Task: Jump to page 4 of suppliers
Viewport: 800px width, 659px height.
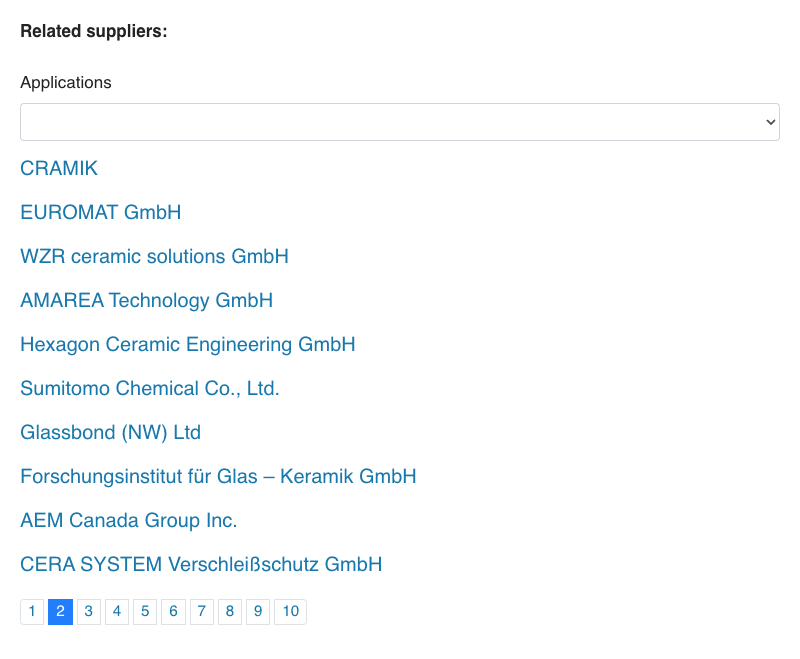Action: (x=117, y=612)
